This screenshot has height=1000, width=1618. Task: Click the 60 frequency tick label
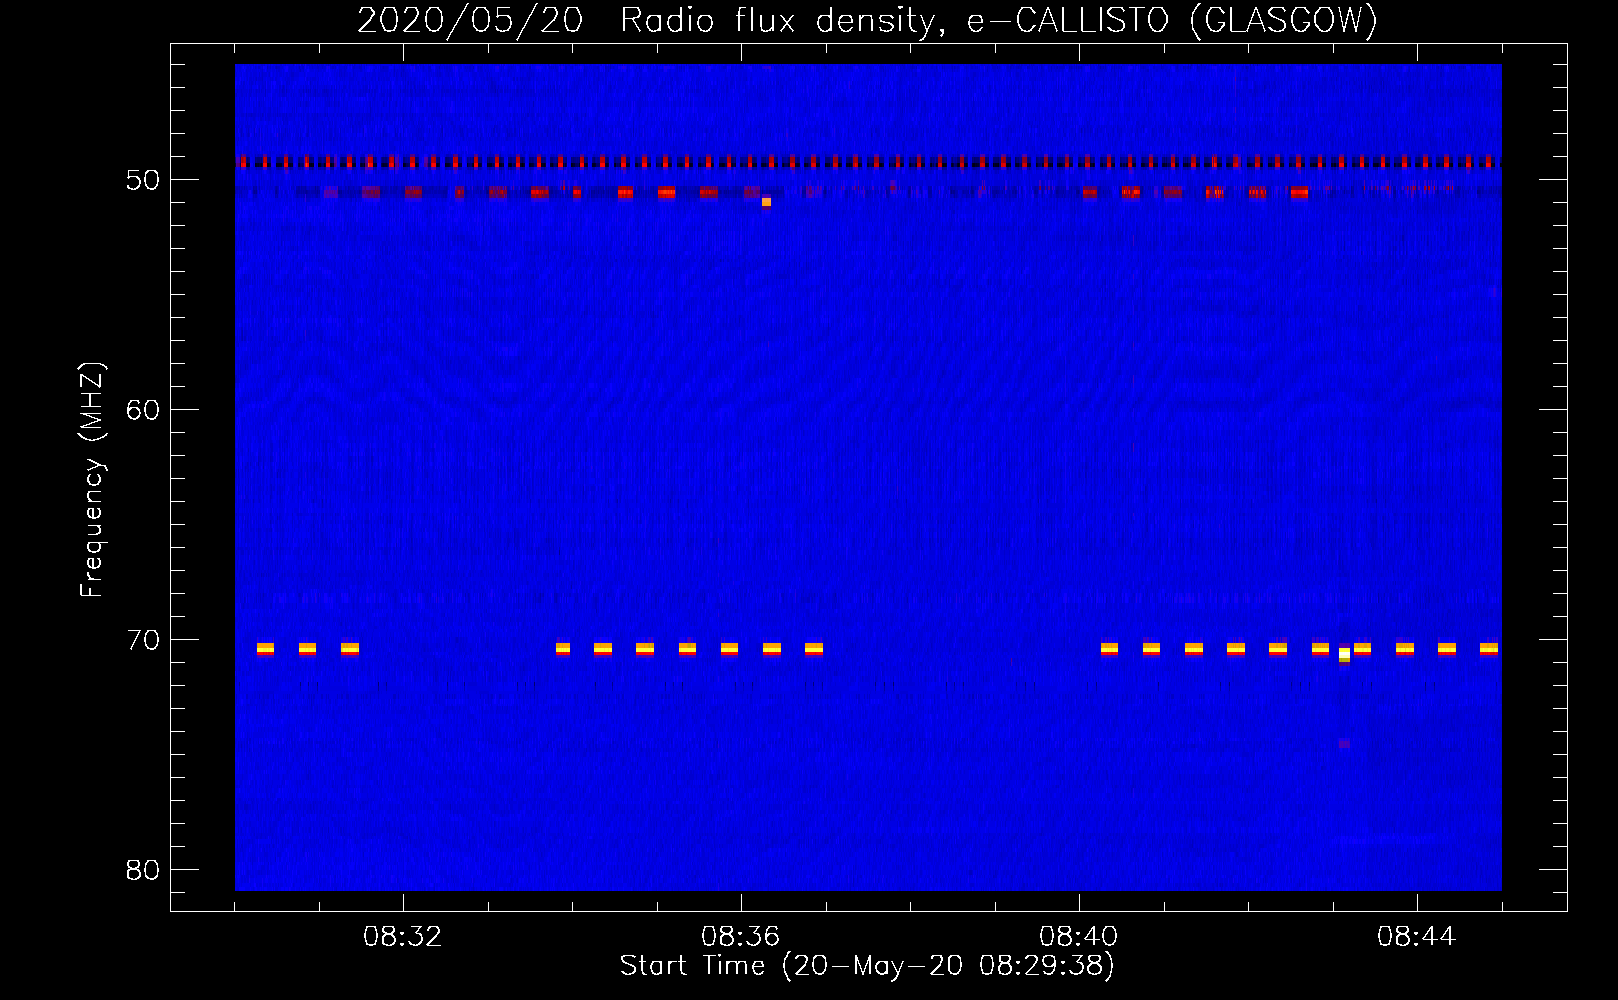tap(143, 410)
